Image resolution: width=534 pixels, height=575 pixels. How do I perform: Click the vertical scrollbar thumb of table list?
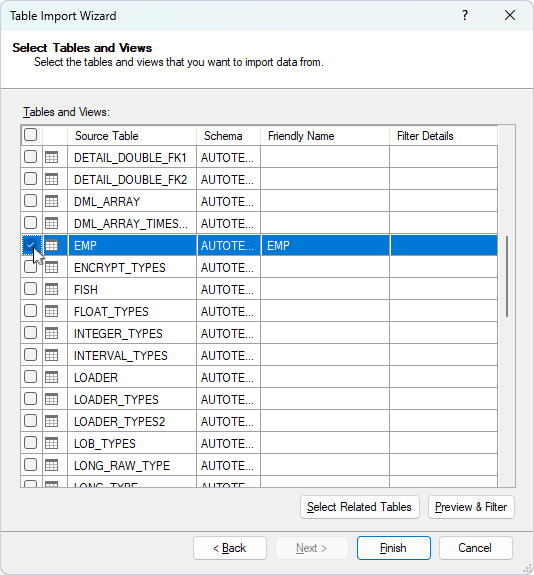click(x=507, y=276)
